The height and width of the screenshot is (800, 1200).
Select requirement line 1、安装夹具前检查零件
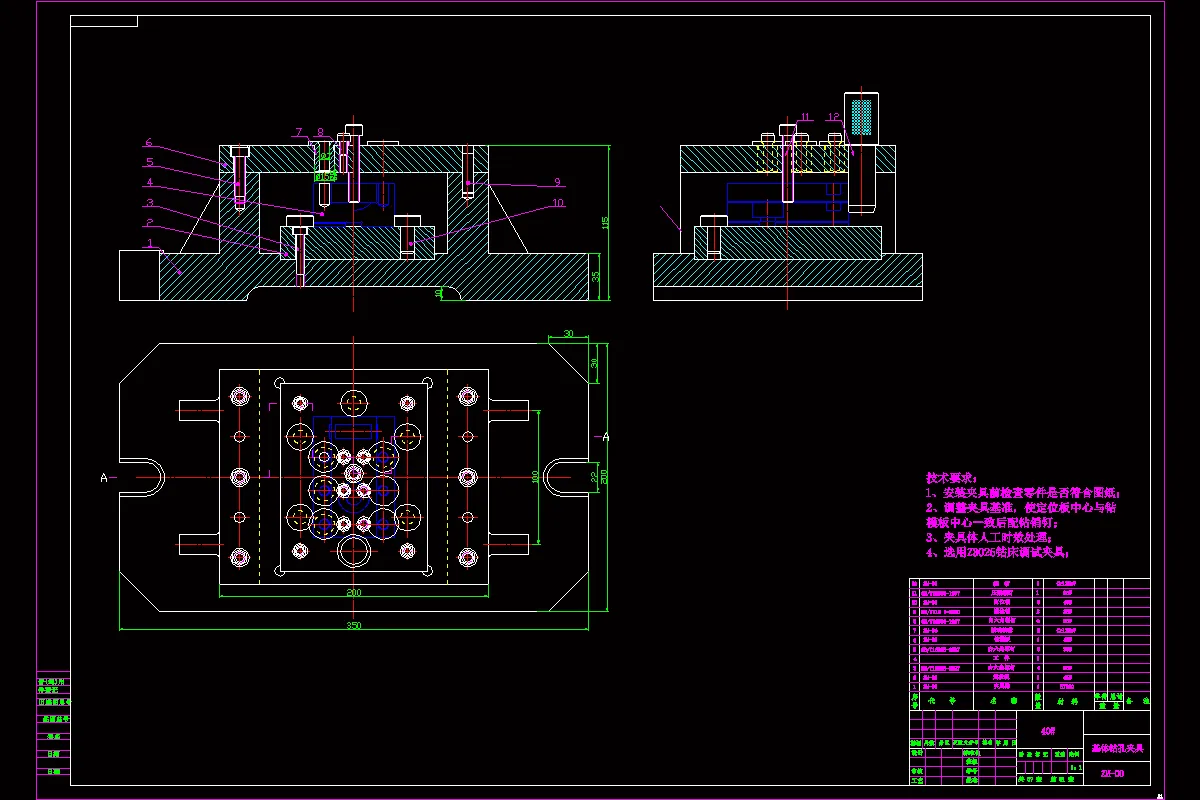pos(1024,493)
